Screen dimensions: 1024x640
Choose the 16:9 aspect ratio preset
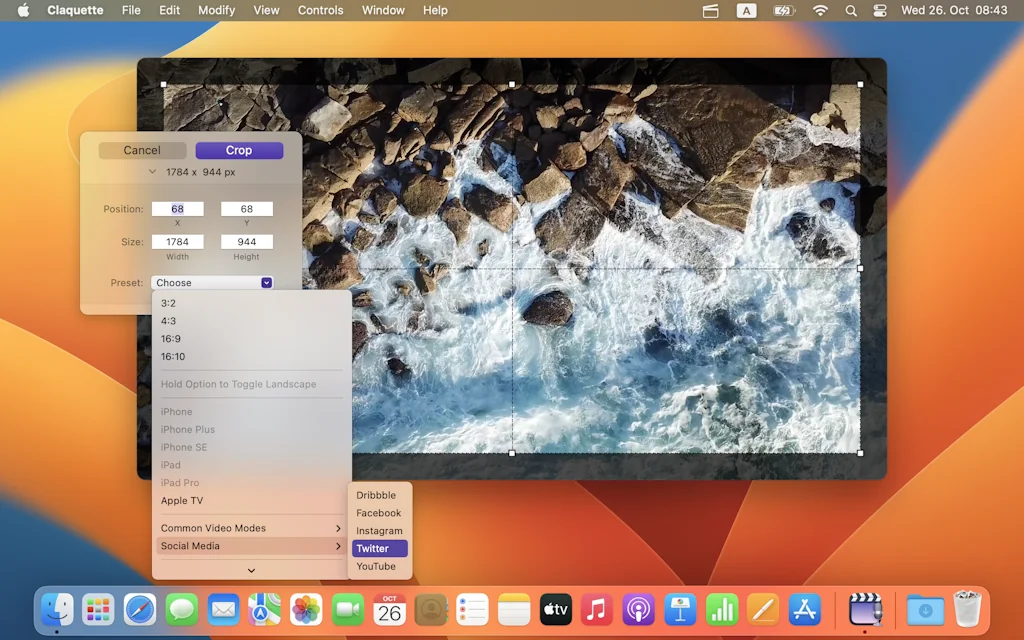(x=171, y=339)
